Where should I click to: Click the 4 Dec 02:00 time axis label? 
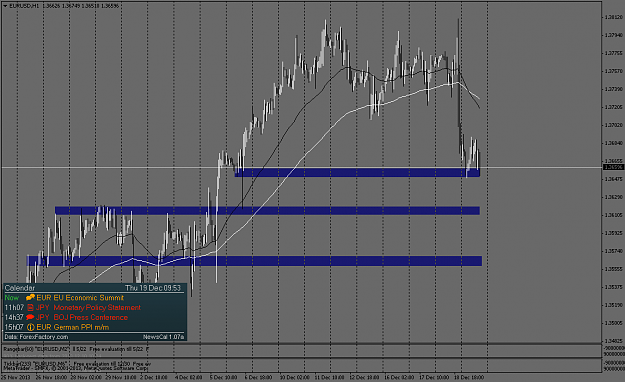coord(189,377)
